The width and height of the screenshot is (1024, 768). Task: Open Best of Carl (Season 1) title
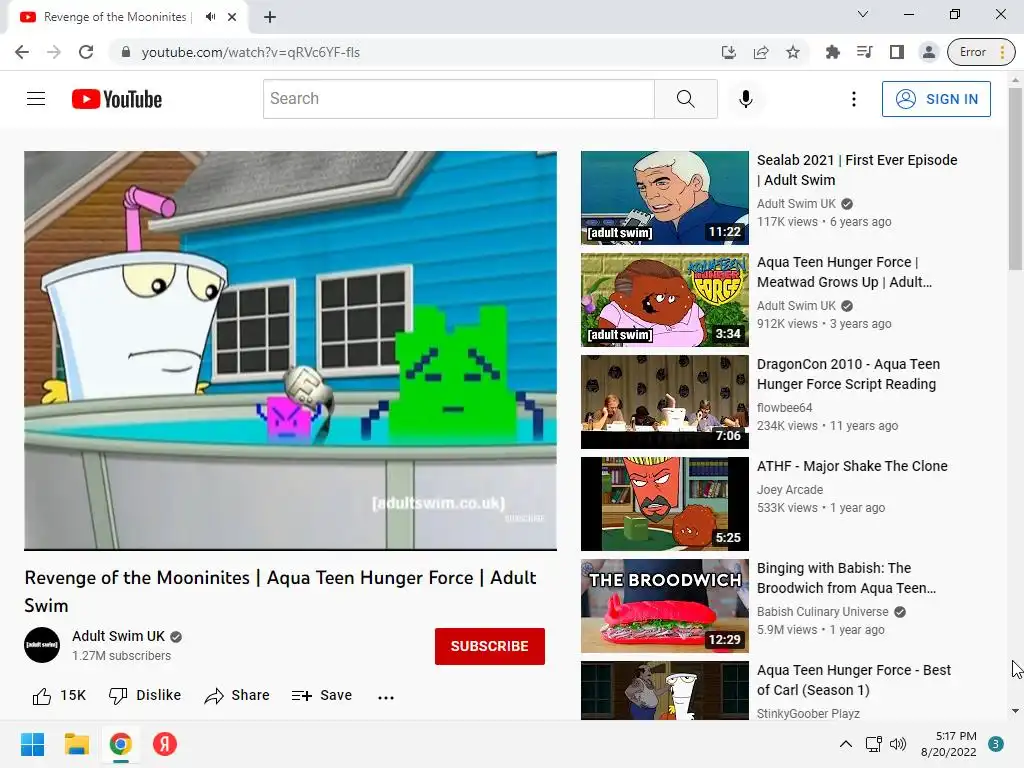click(x=854, y=680)
